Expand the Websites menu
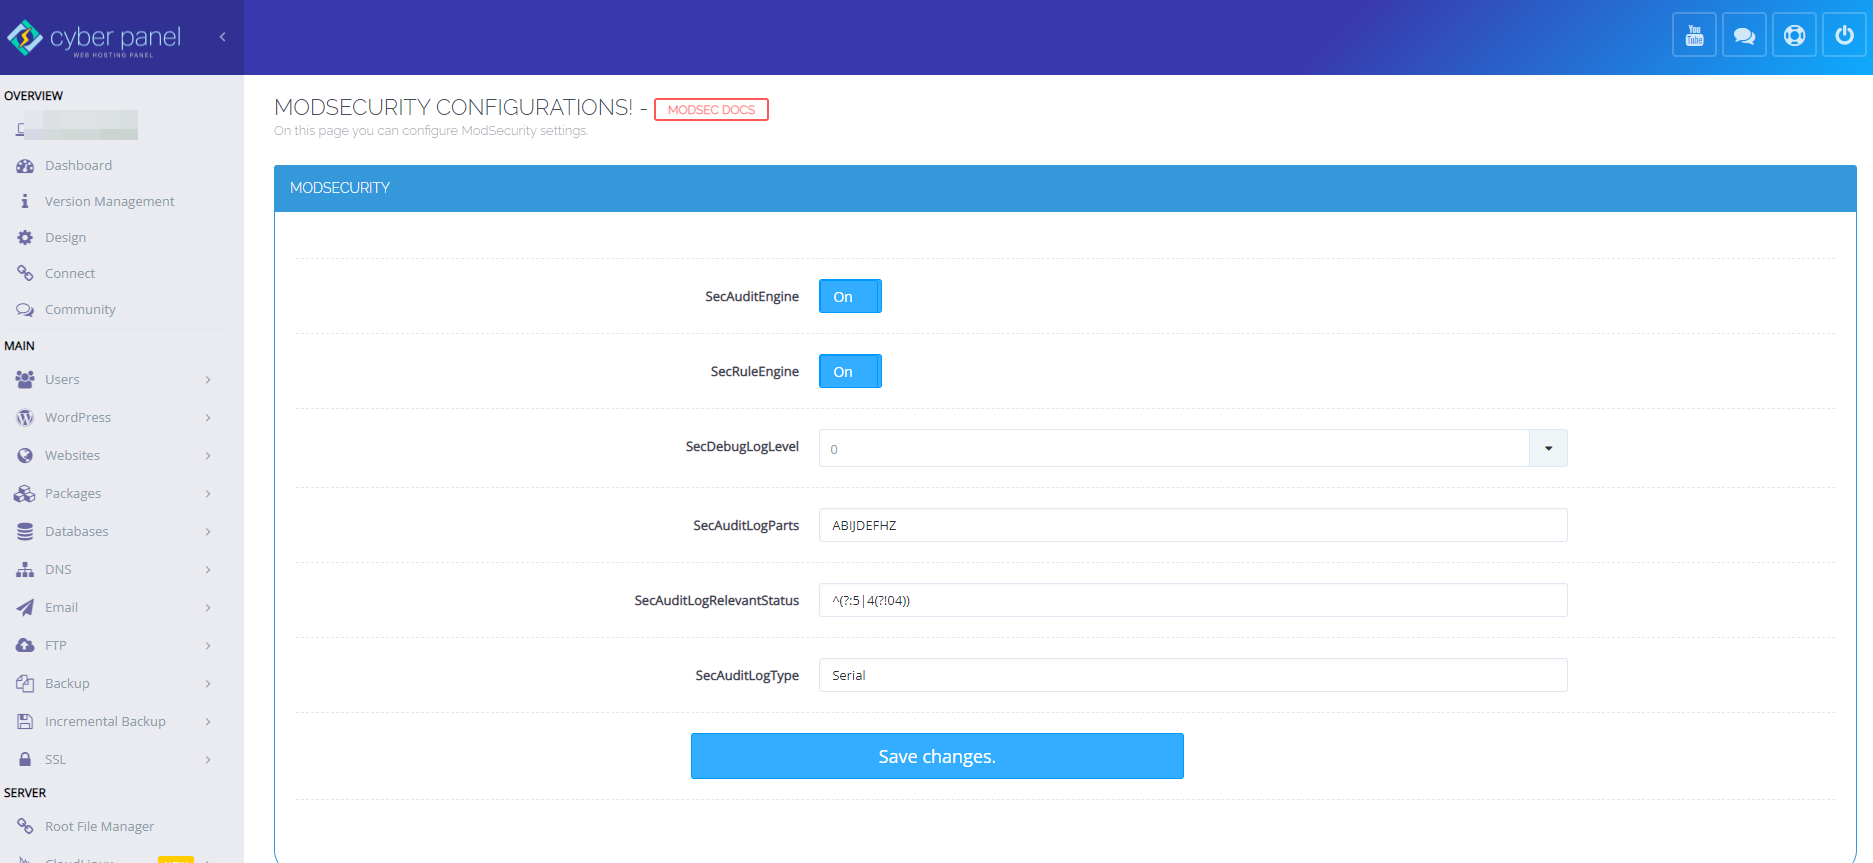 pyautogui.click(x=114, y=455)
